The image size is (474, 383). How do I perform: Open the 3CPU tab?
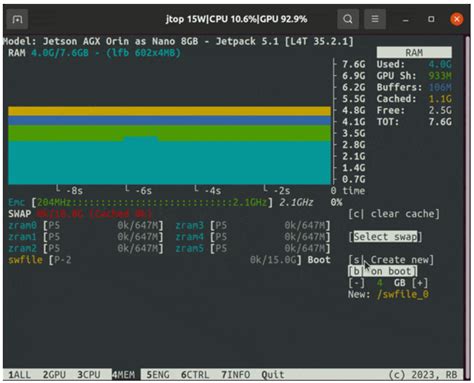(89, 375)
